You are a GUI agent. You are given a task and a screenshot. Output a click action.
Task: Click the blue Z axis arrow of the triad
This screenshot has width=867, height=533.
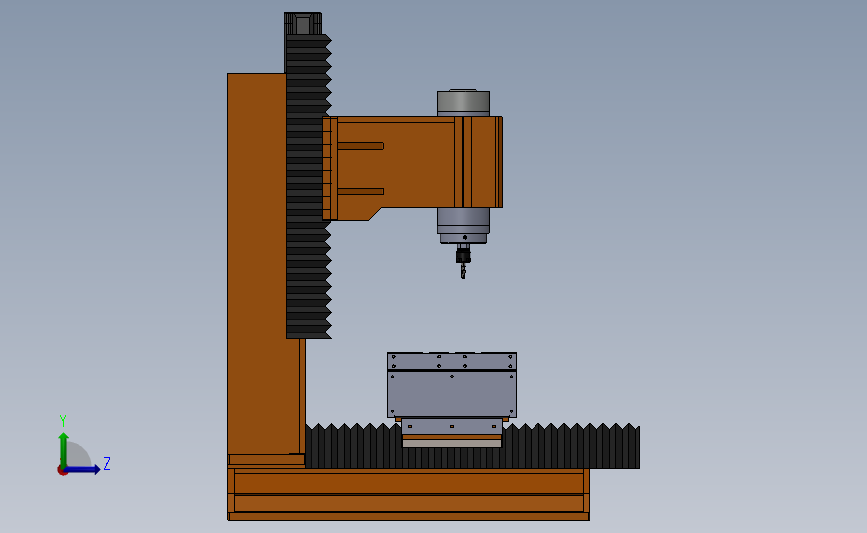[83, 469]
